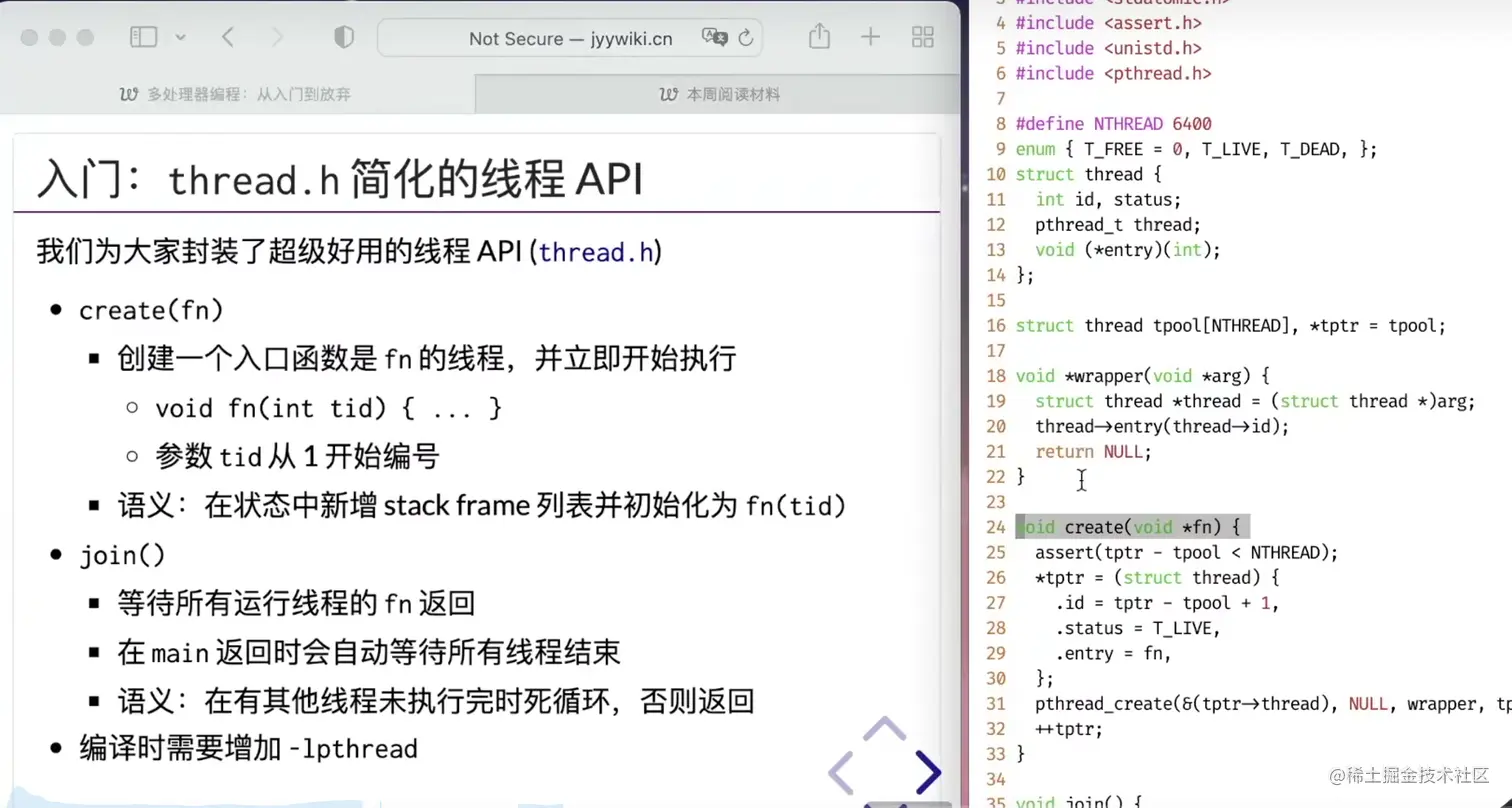Click the return NULL; line in the code editor

1093,452
